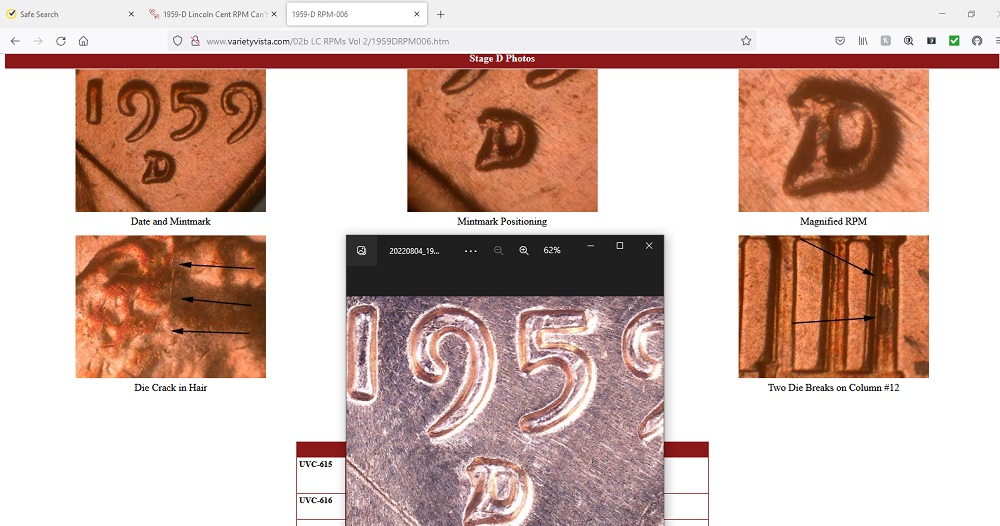Click the 62% zoom level readout
This screenshot has width=1000, height=526.
(x=552, y=251)
